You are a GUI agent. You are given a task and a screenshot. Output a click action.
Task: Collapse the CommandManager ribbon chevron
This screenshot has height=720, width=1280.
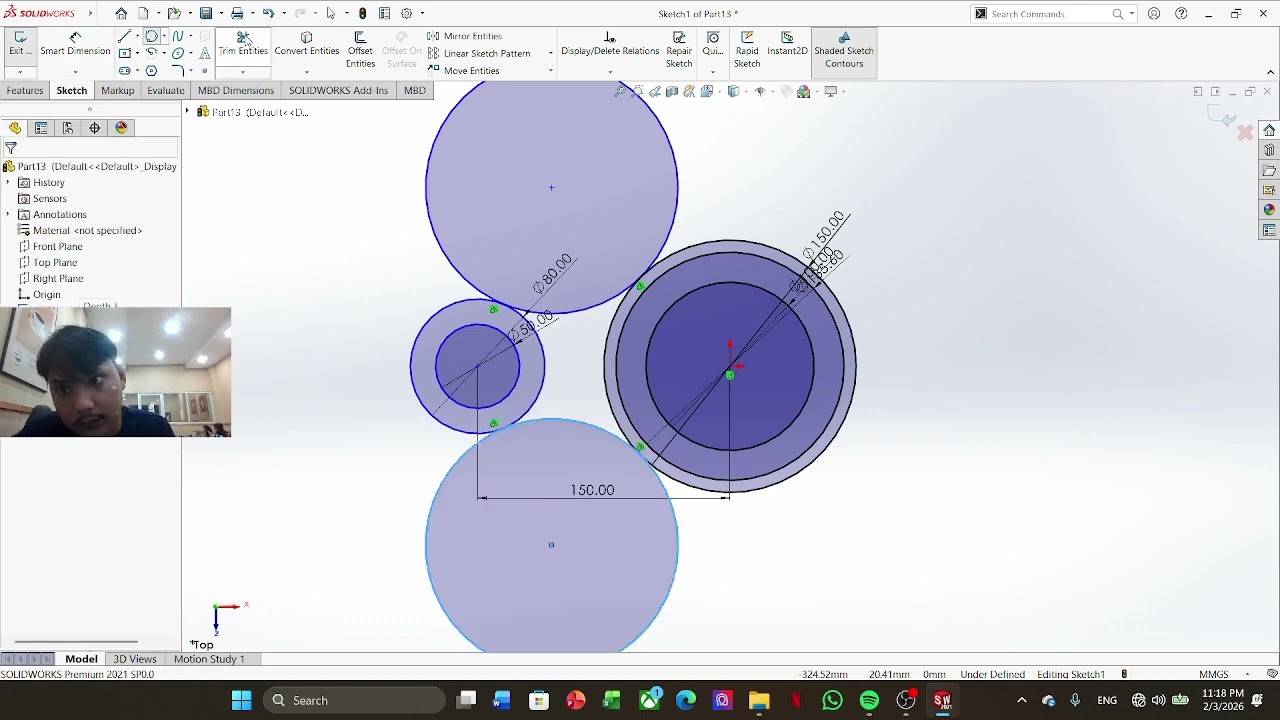pyautogui.click(x=1271, y=72)
